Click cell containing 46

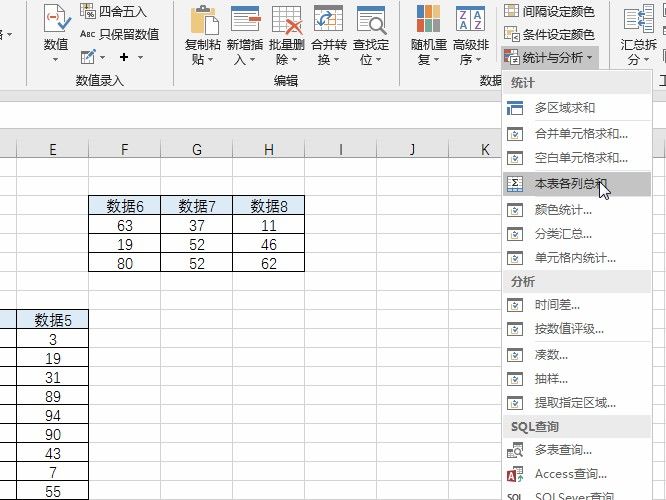pyautogui.click(x=268, y=244)
